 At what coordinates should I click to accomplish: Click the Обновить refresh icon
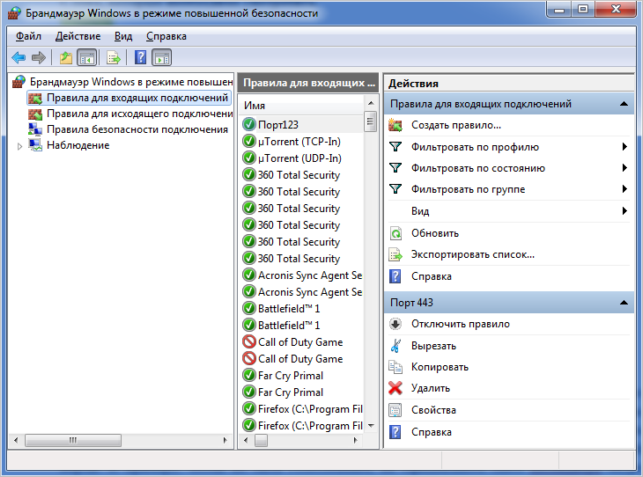coord(395,233)
